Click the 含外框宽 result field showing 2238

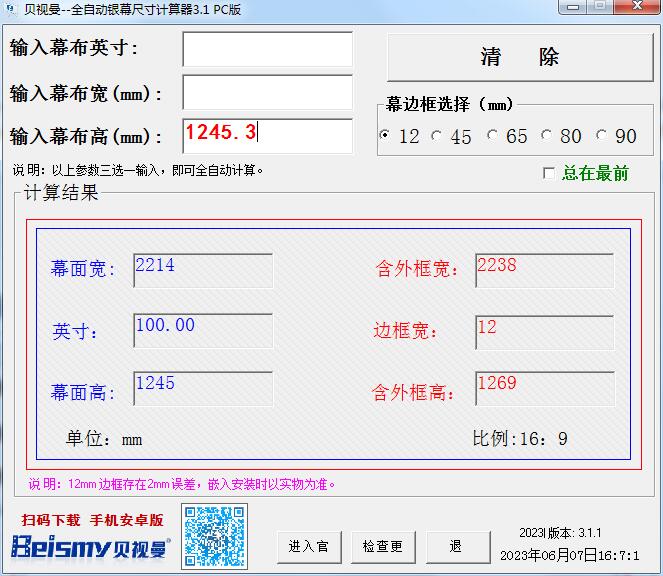[545, 271]
